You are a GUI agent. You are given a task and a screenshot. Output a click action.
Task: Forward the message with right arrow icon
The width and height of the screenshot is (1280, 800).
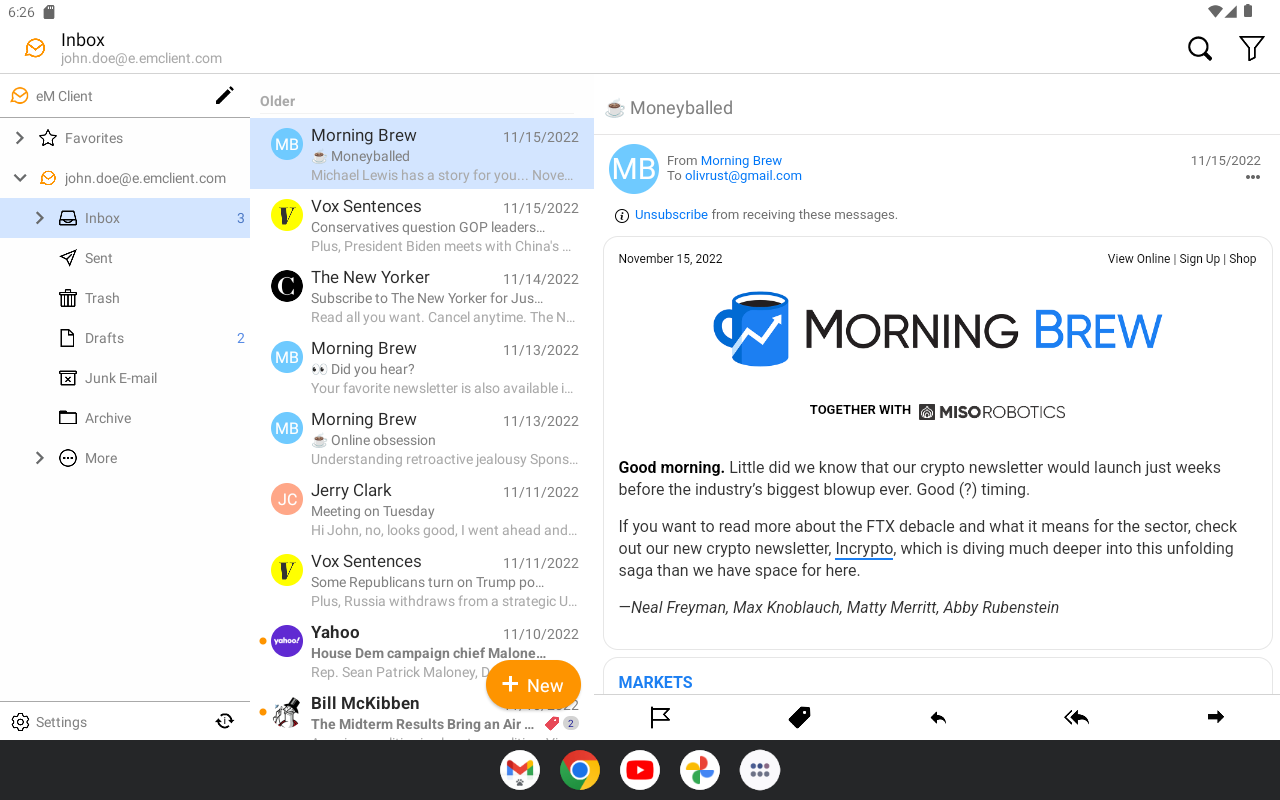1216,717
